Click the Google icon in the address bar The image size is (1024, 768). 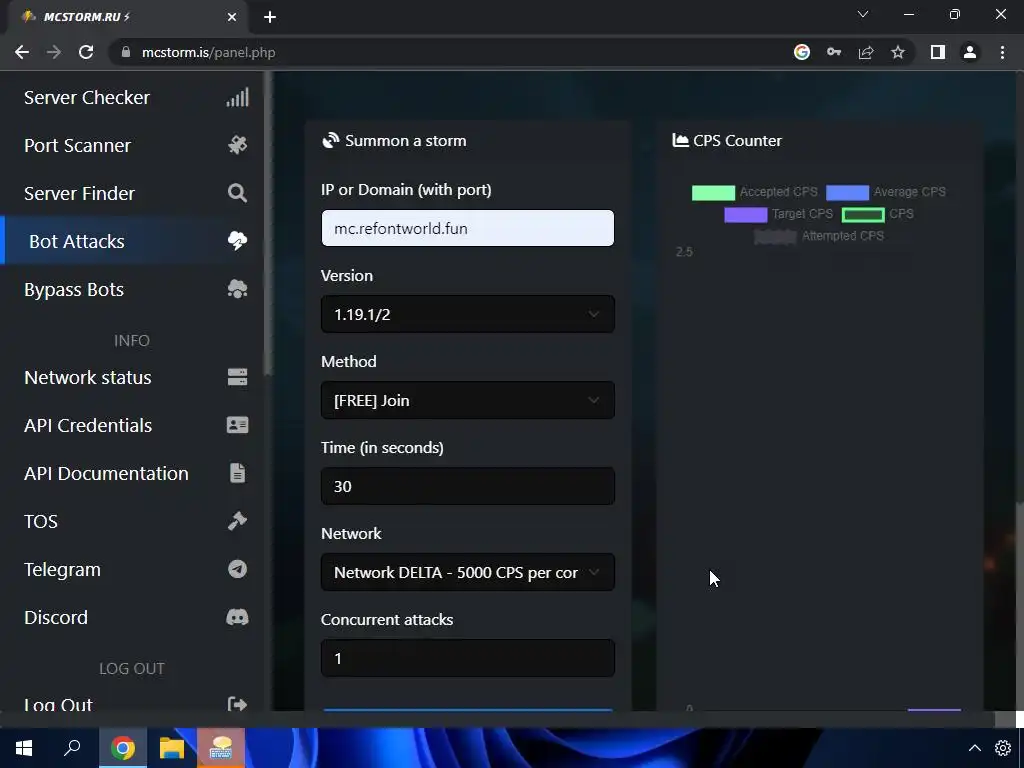[801, 52]
